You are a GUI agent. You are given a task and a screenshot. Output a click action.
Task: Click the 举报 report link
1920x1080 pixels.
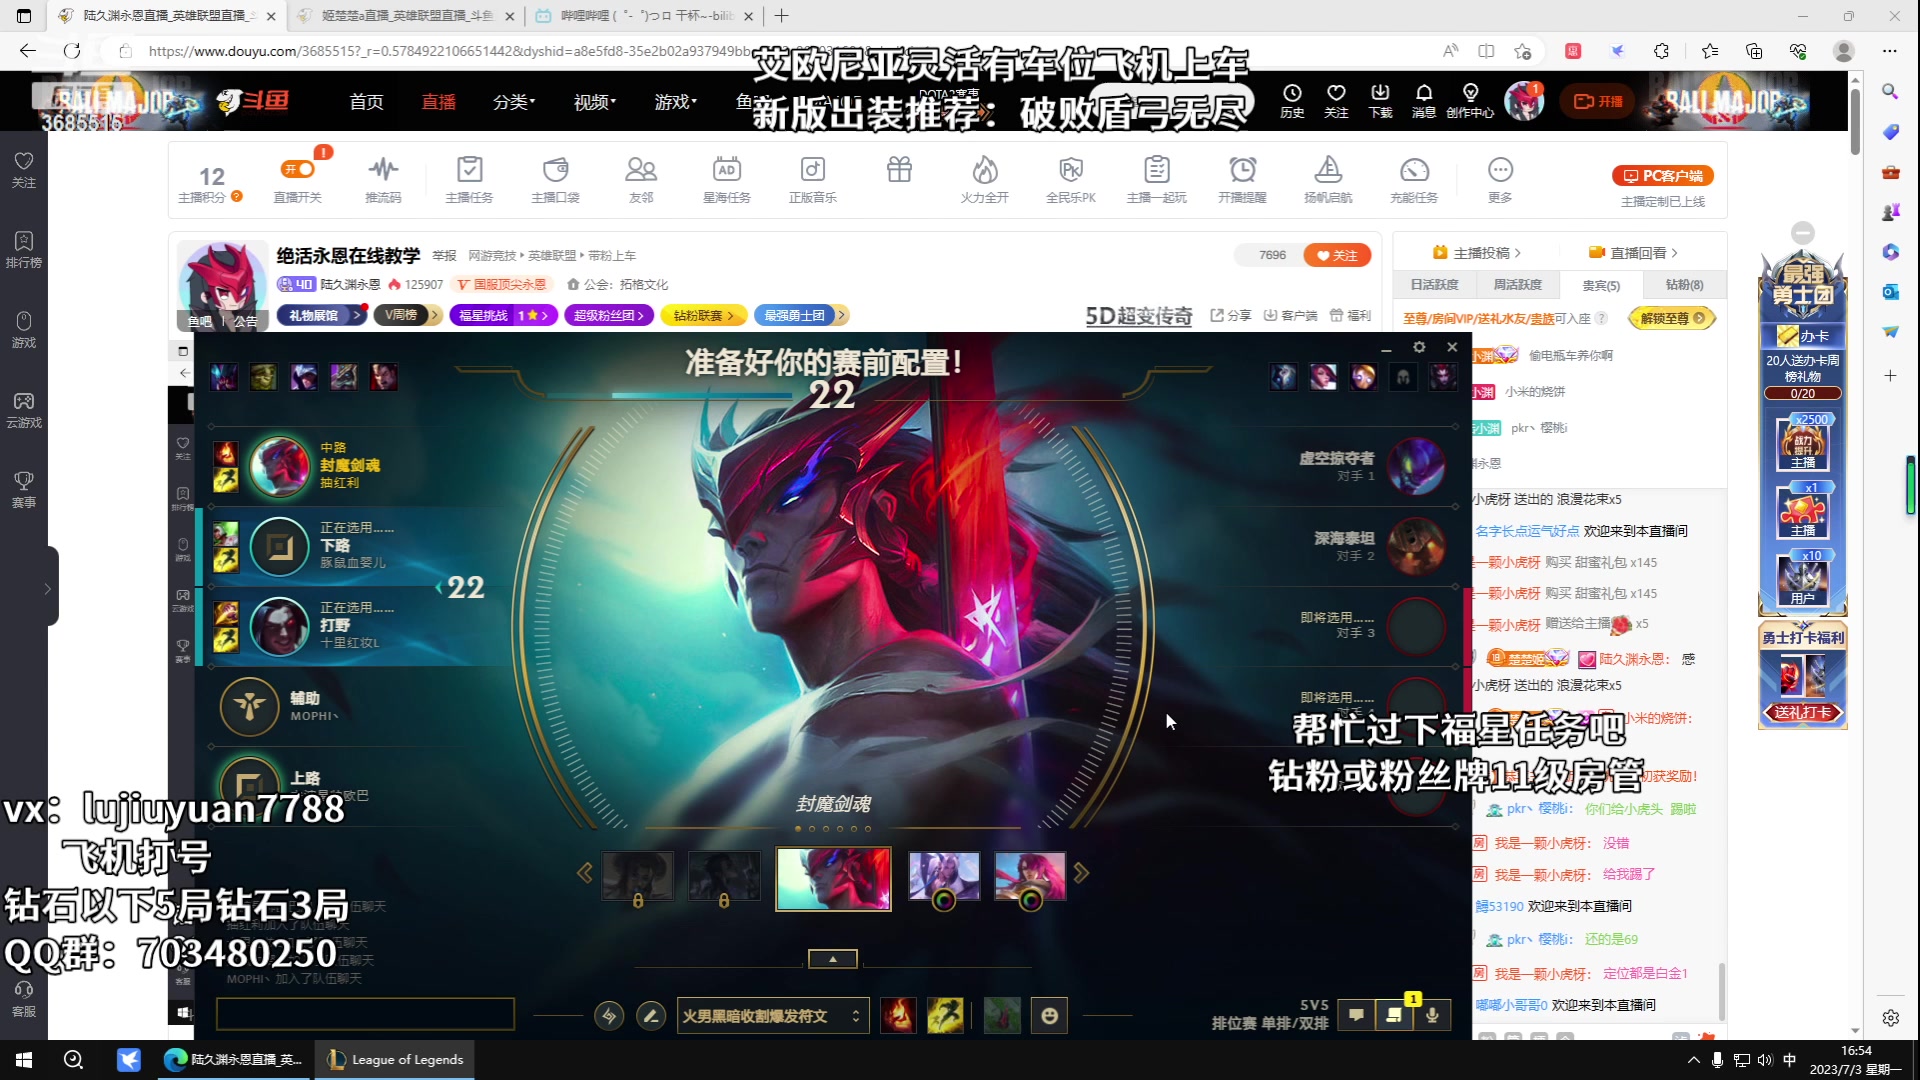click(444, 256)
